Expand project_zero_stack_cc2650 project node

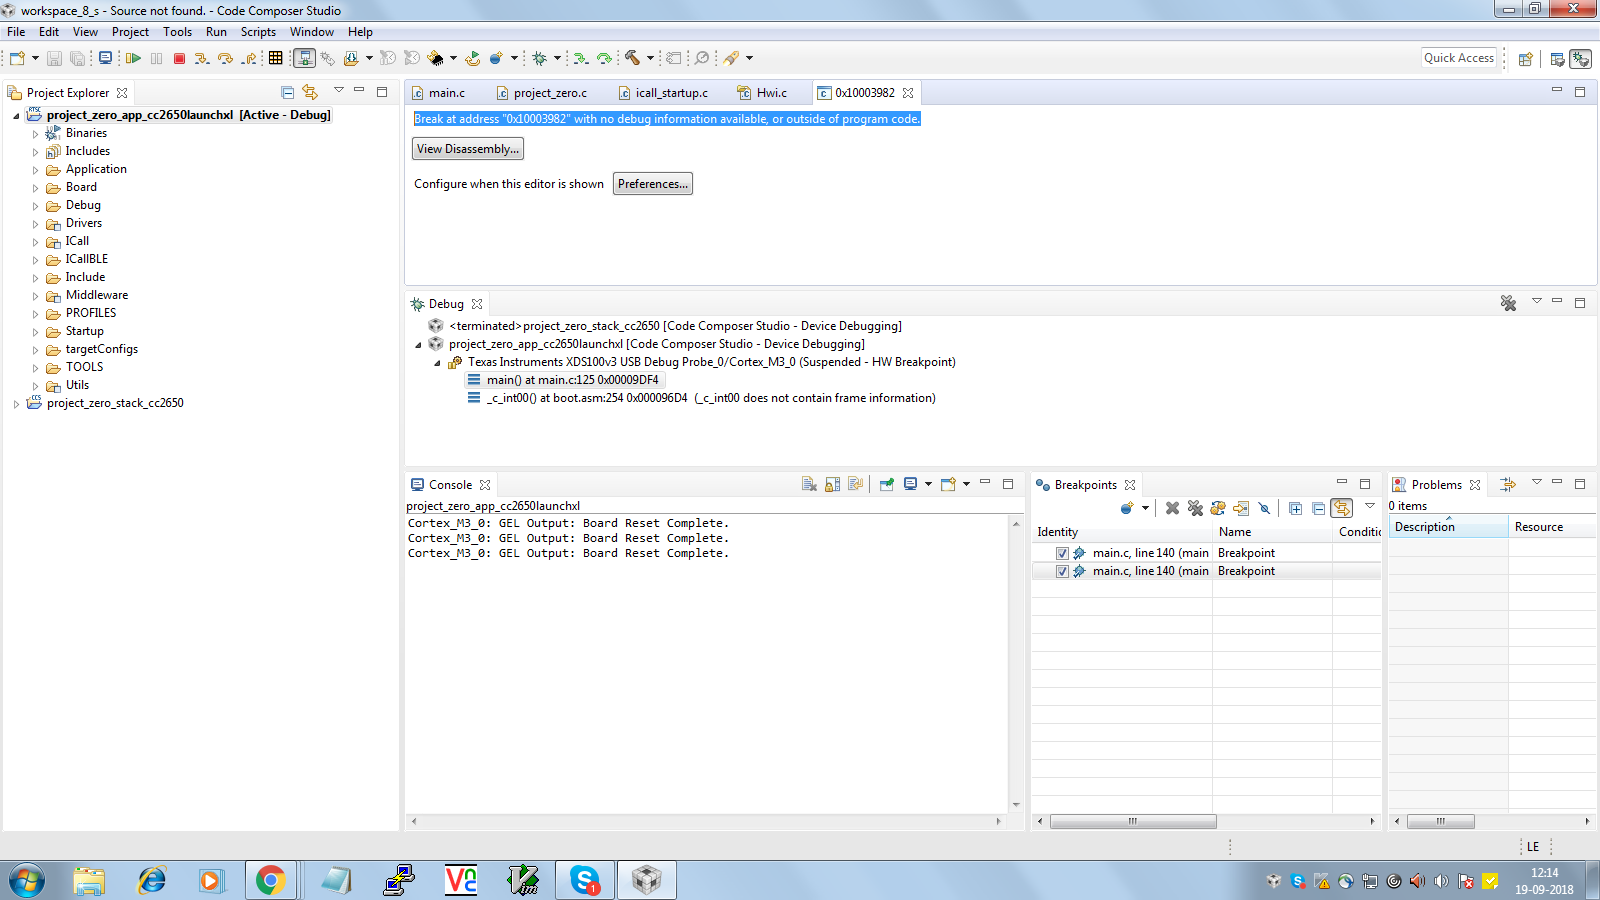16,404
